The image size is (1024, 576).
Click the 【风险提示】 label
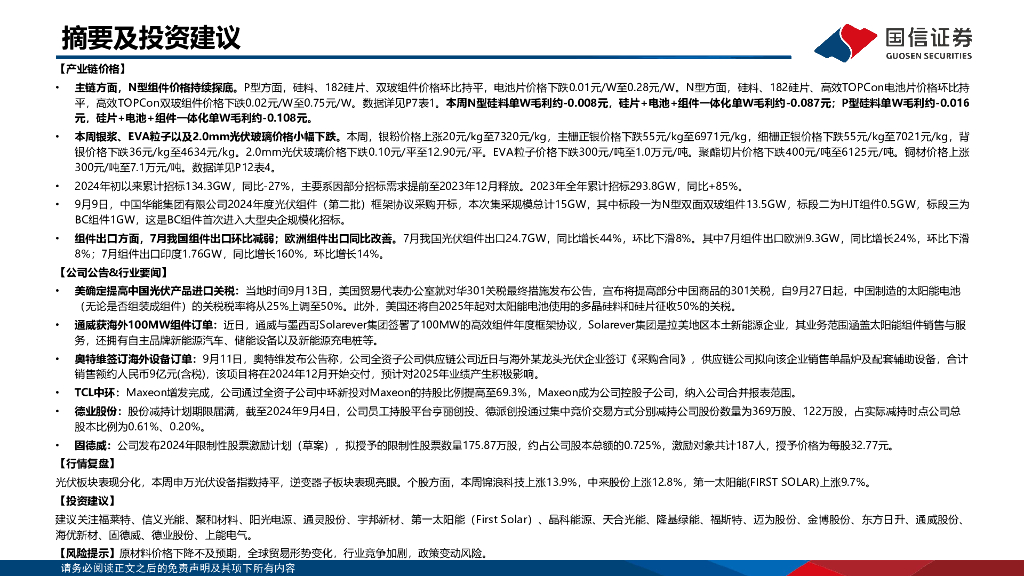[86, 553]
